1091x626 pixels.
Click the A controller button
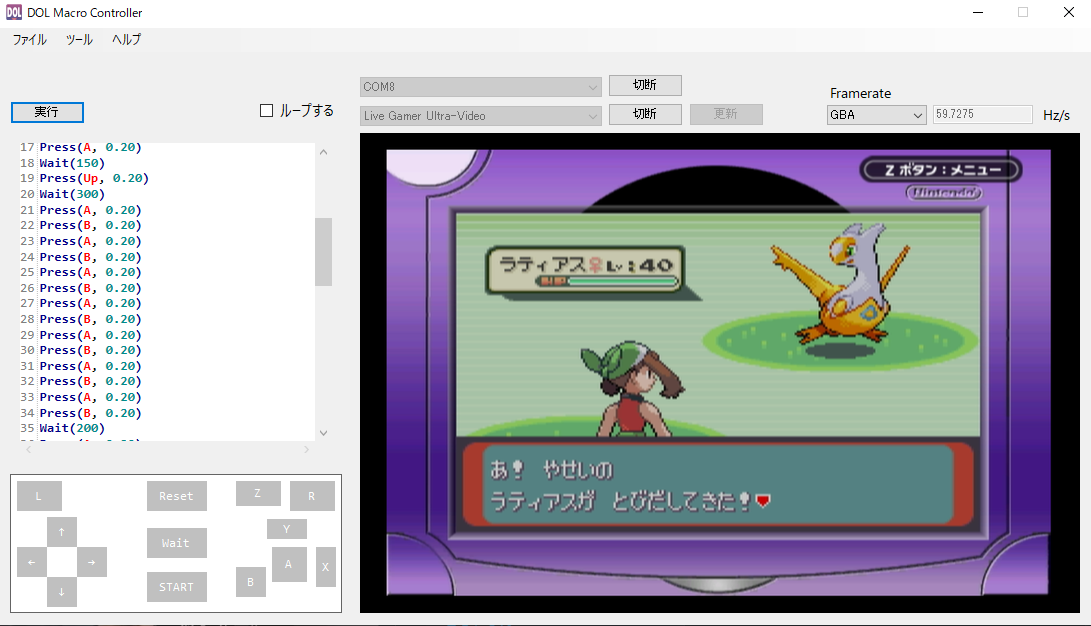(x=288, y=564)
